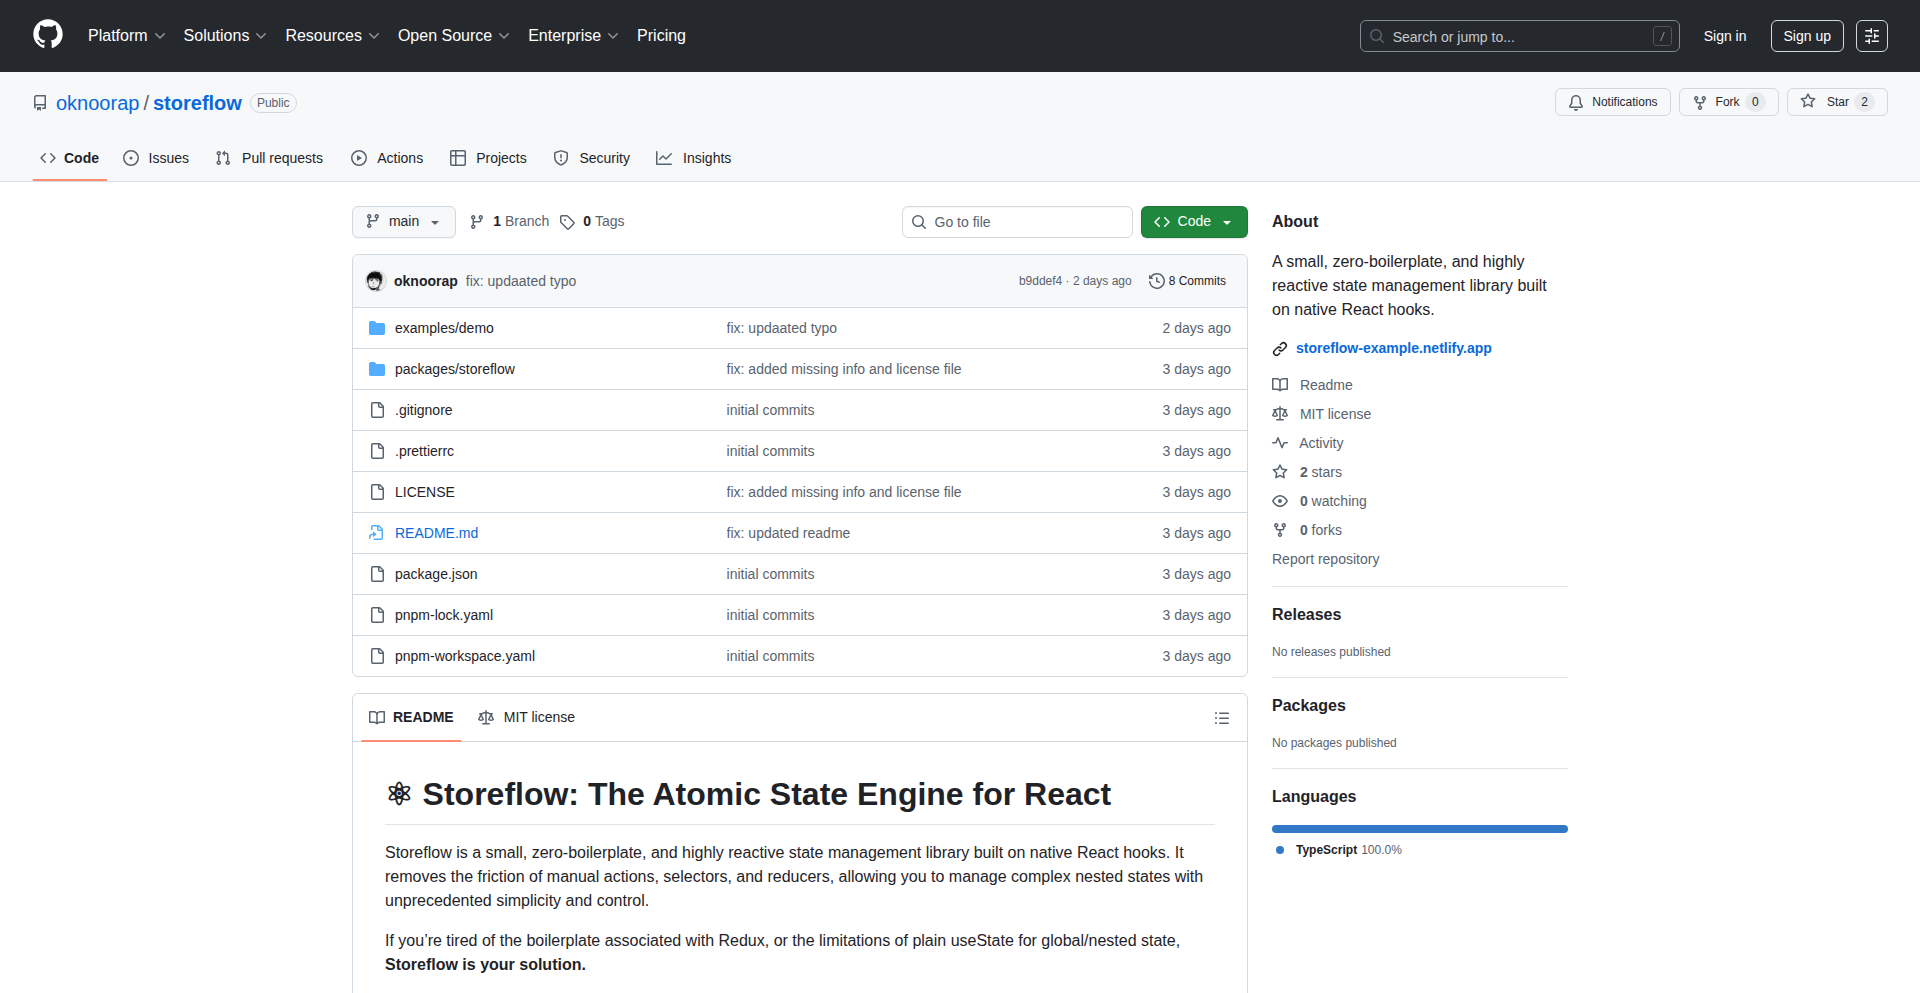Click the oknoorap avatar image
Screen dimensions: 1920x993
375,281
